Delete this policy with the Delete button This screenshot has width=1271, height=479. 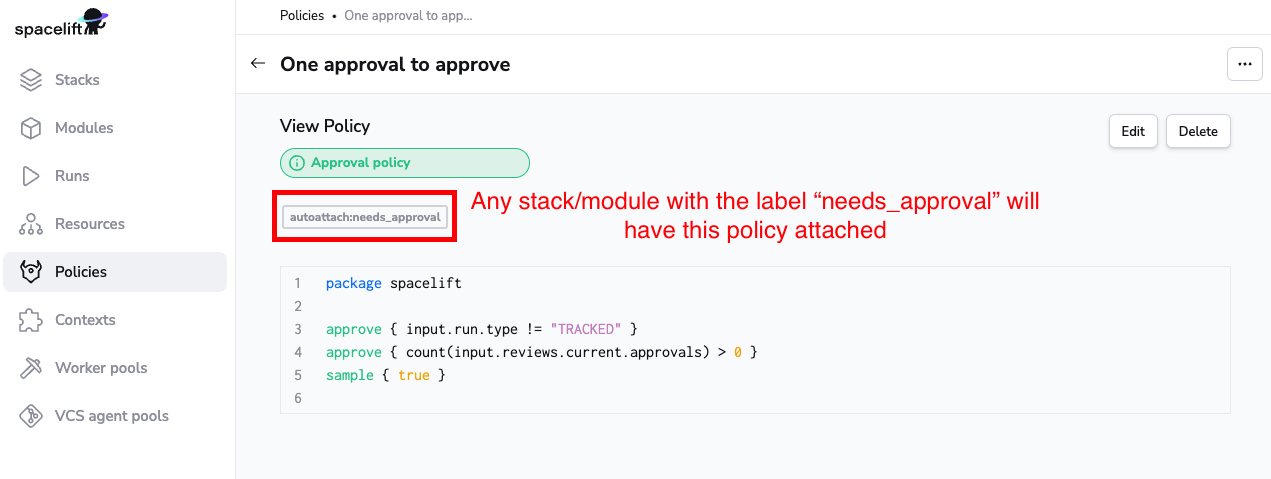1198,131
